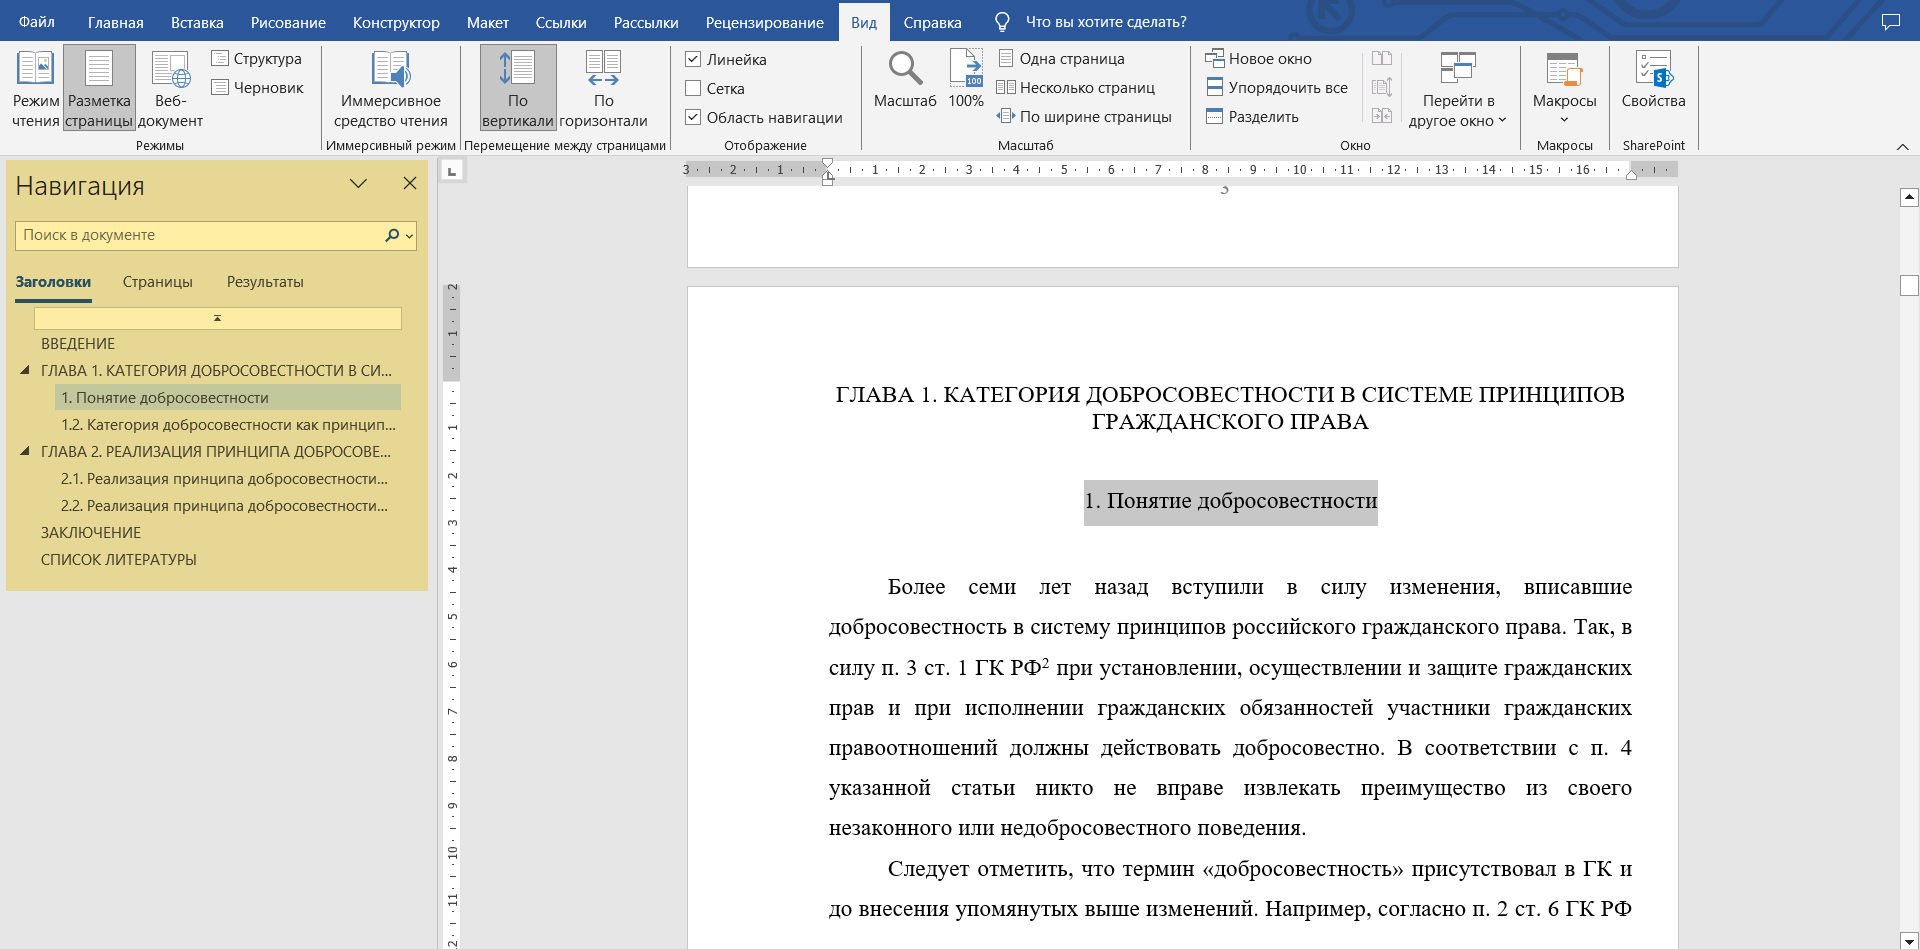Screen dimensions: 1920x949
Task: Open a new window (Новое окно)
Action: [1258, 59]
